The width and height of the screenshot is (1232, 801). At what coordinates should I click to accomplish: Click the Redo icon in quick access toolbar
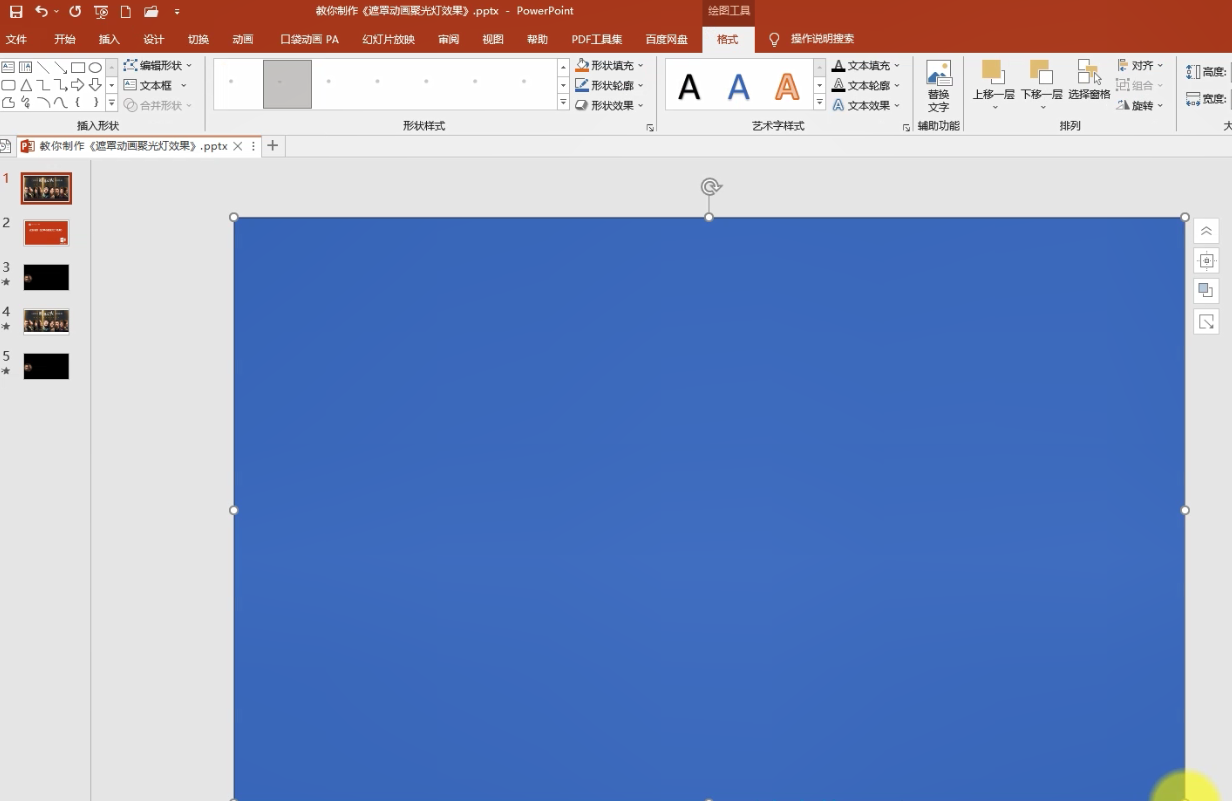[x=75, y=11]
